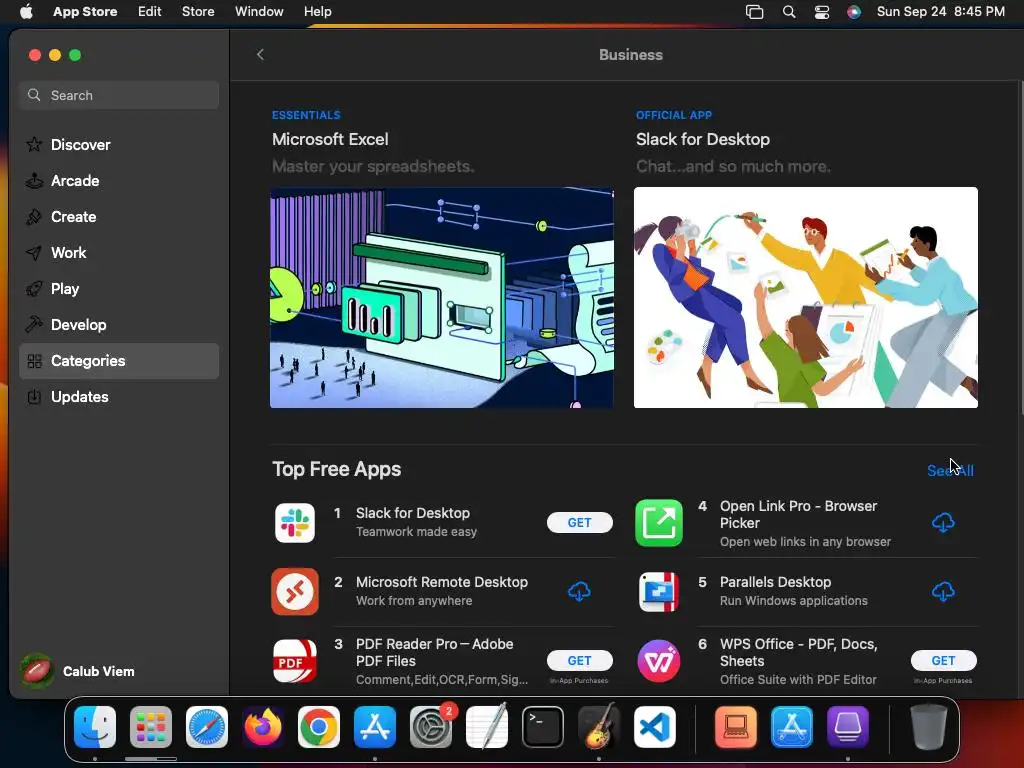
Task: Redownload Parallels Desktop via cloud icon
Action: click(943, 592)
